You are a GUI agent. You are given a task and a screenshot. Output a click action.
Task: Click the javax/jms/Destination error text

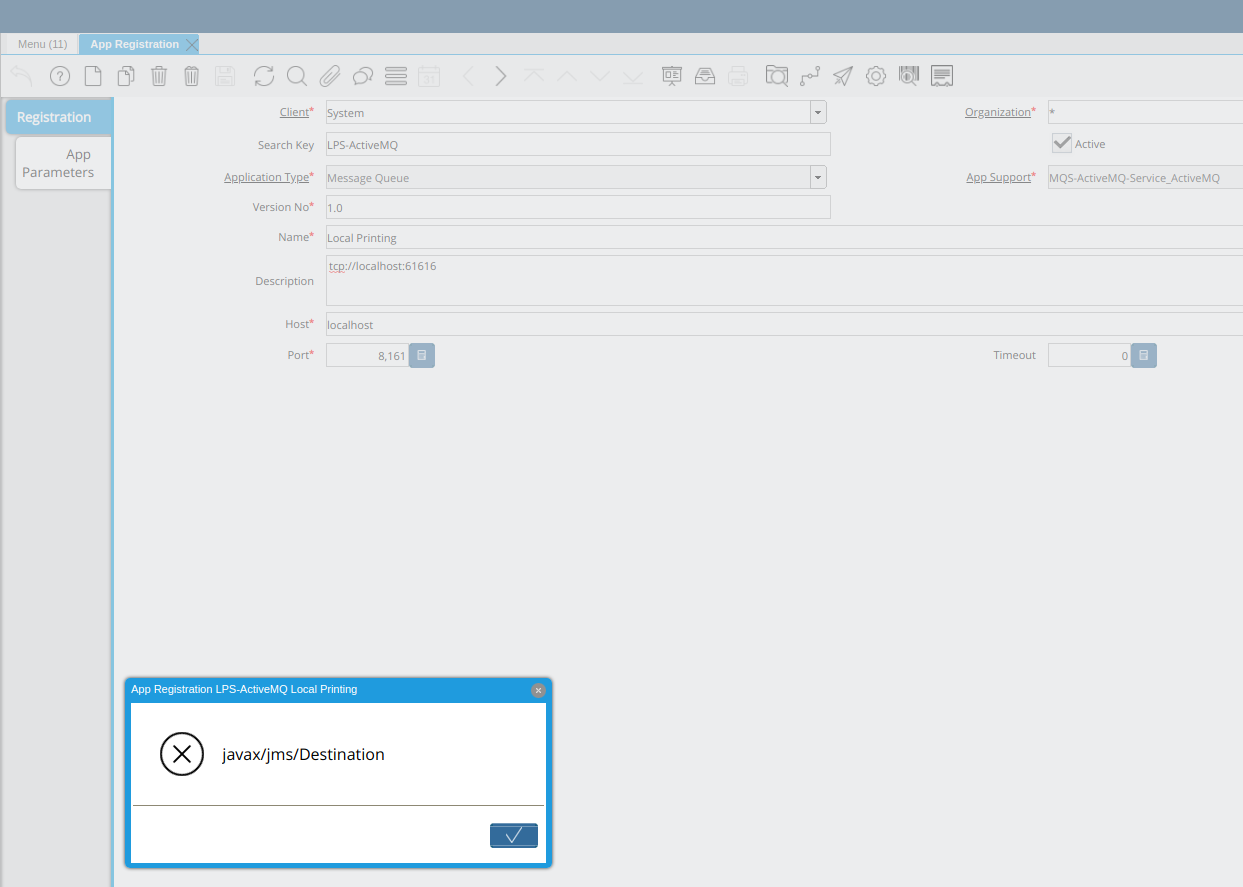[303, 754]
